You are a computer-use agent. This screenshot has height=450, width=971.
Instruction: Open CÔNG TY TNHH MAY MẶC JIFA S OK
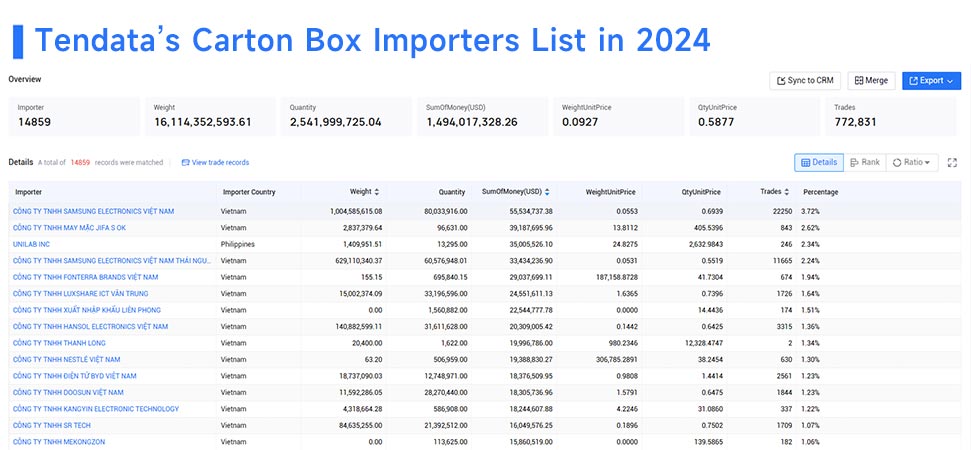69,228
